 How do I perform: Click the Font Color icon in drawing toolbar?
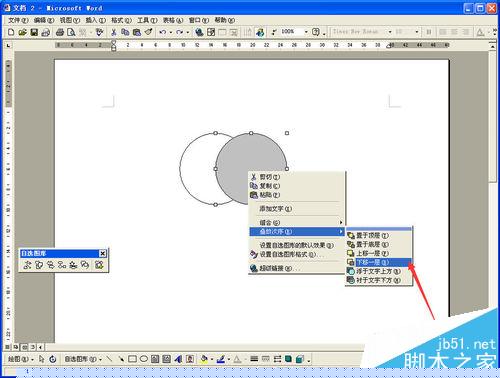(237, 359)
